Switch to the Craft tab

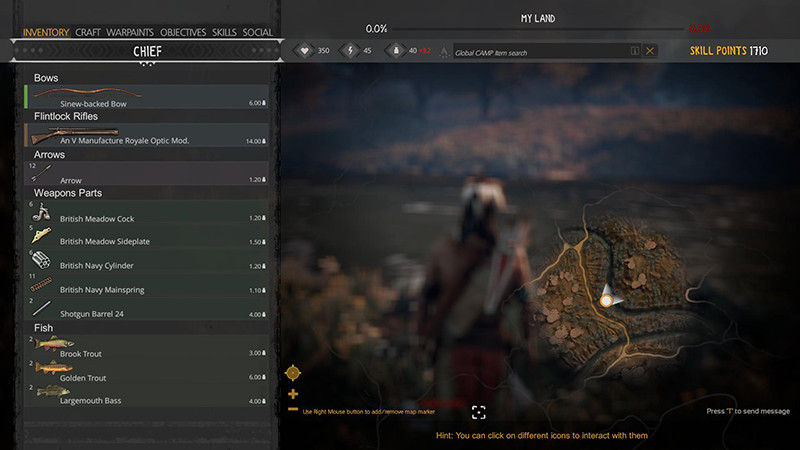88,32
